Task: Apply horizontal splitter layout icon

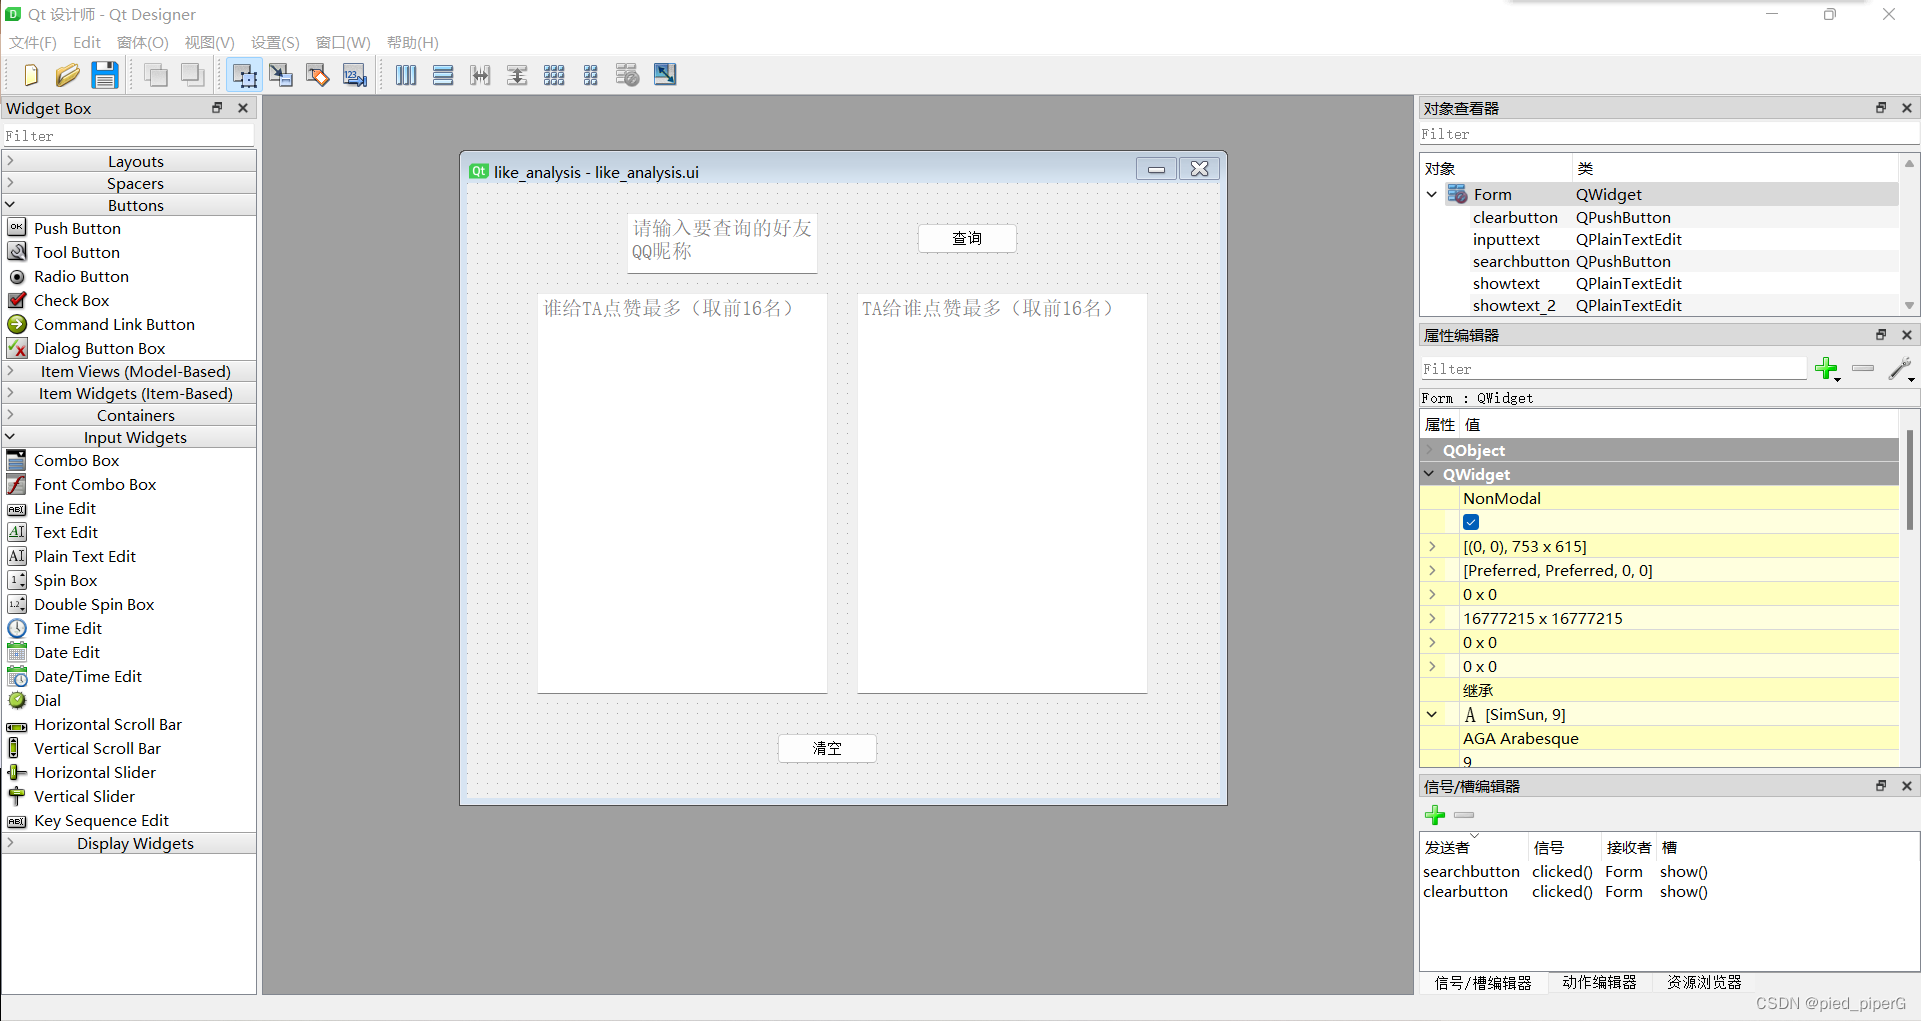Action: tap(480, 75)
